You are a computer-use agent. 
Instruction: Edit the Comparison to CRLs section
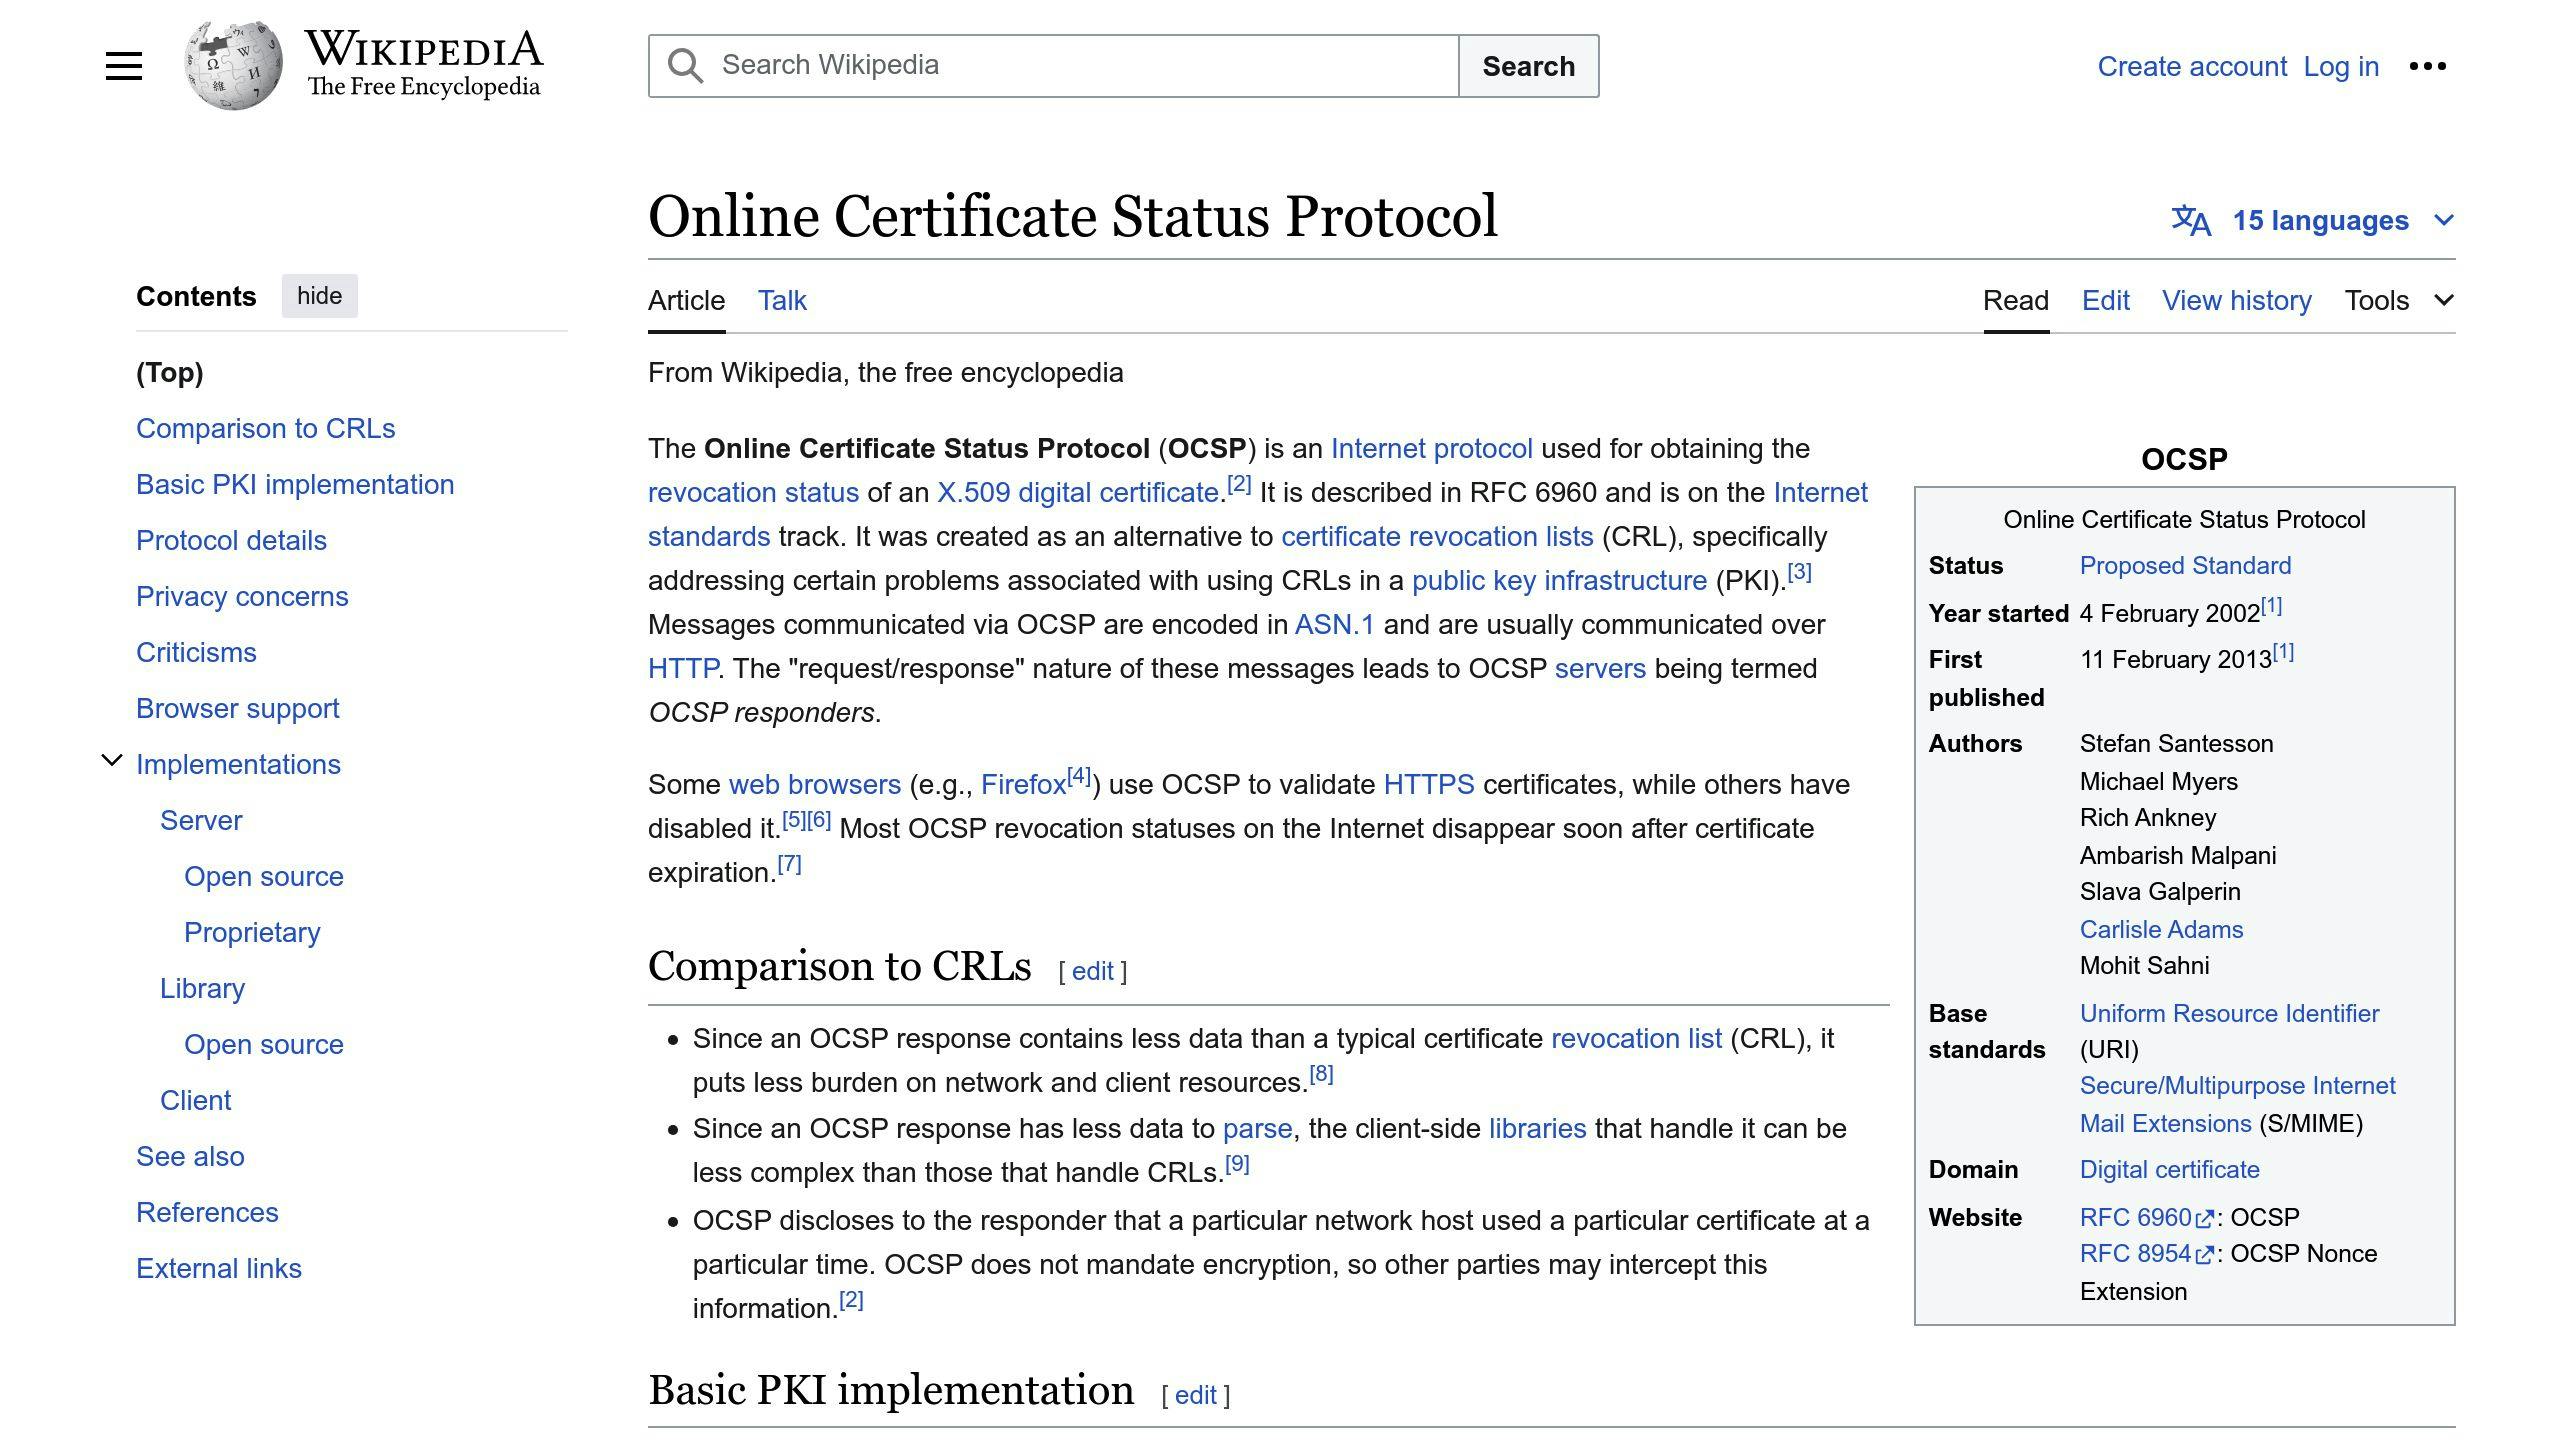click(1092, 970)
